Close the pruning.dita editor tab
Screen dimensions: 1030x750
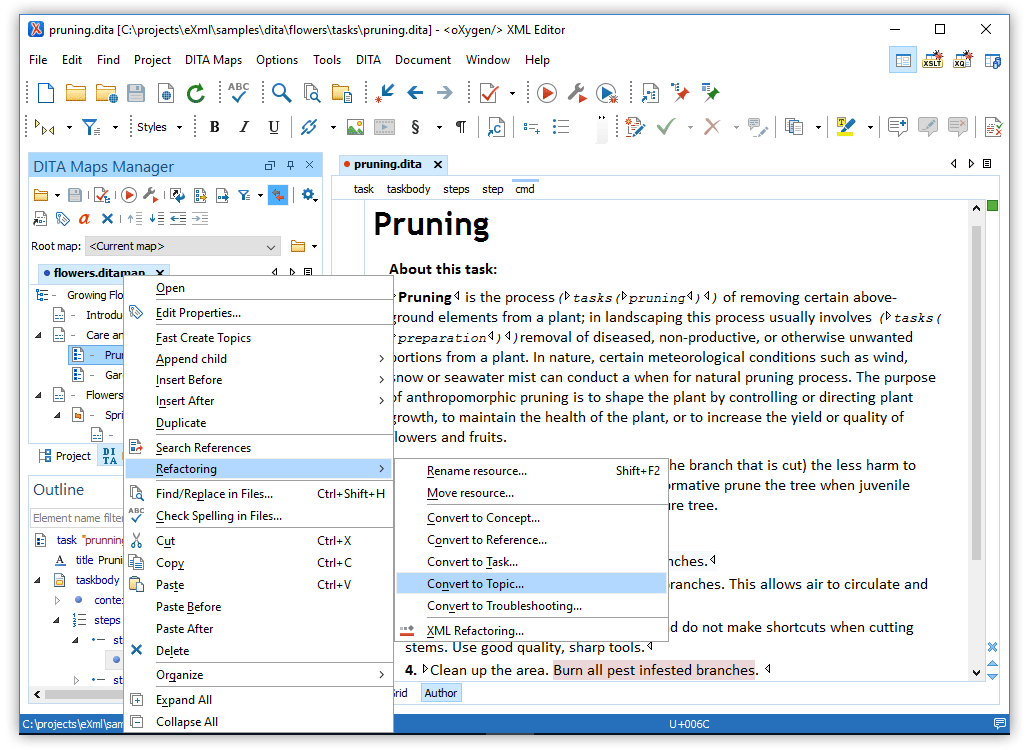pyautogui.click(x=438, y=164)
